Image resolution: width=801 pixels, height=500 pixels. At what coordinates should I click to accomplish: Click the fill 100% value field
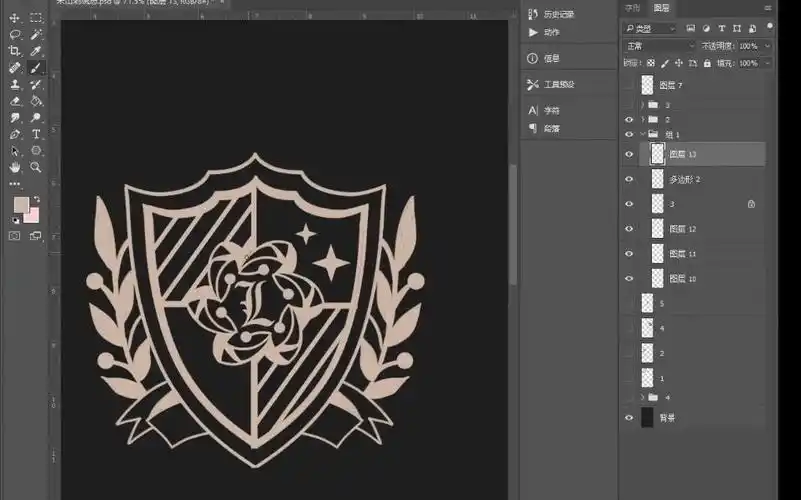pos(749,63)
